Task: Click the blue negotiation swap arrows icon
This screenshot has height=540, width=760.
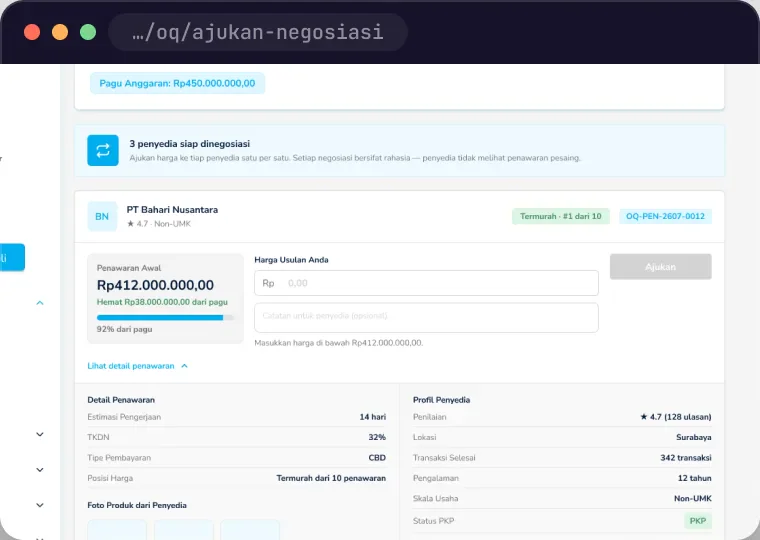Action: click(x=103, y=150)
